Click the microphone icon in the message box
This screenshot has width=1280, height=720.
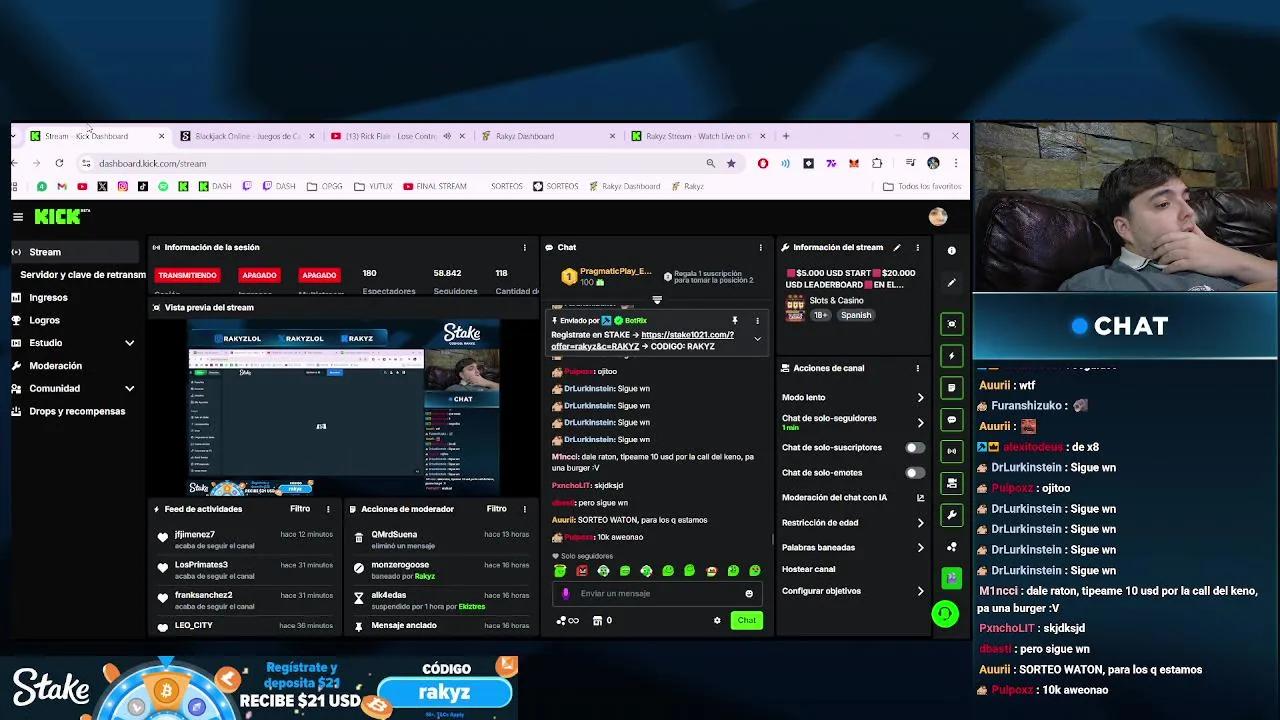566,593
